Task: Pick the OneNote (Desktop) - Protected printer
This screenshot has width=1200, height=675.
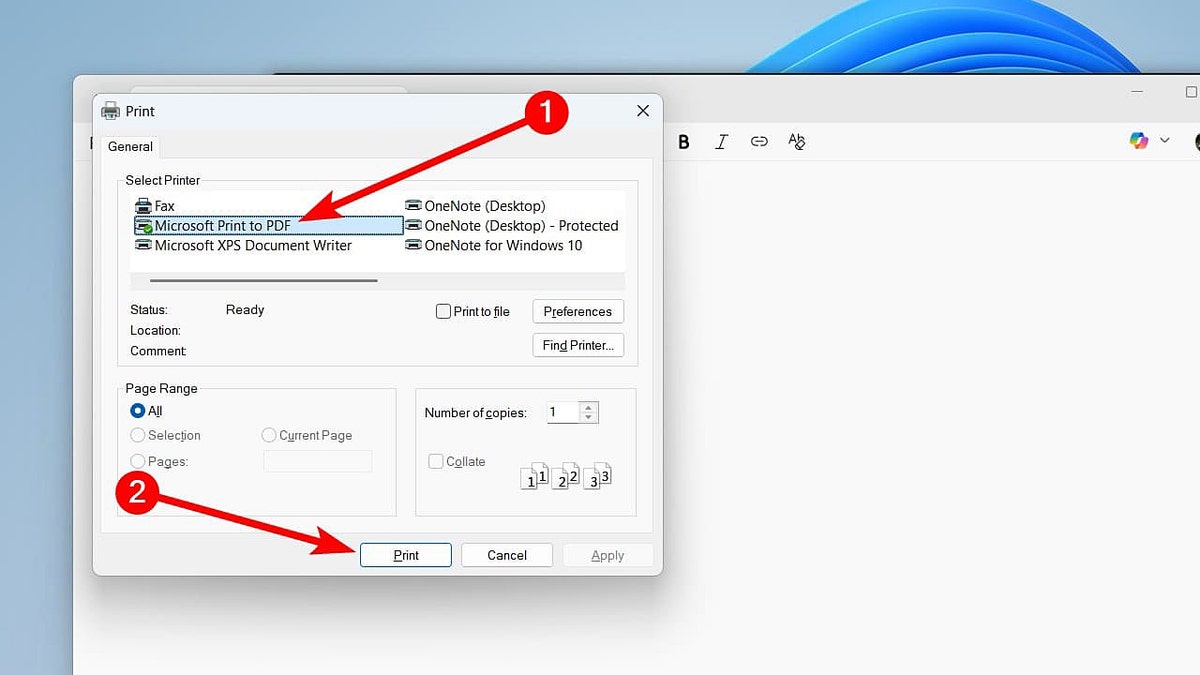Action: click(x=516, y=225)
